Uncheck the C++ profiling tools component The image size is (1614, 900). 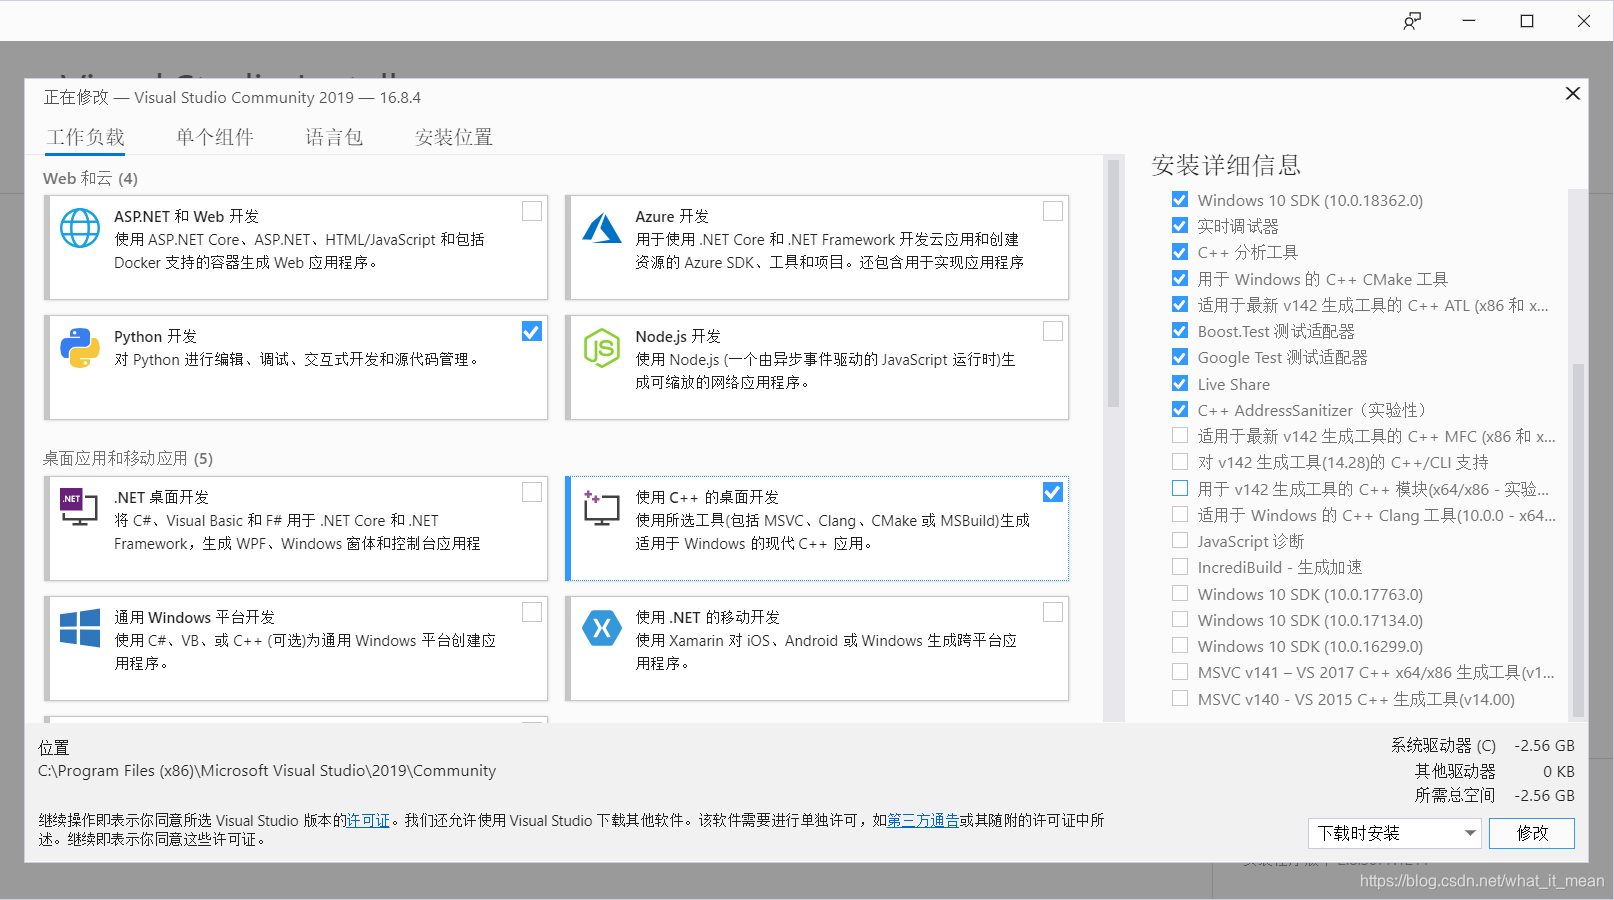(1180, 252)
